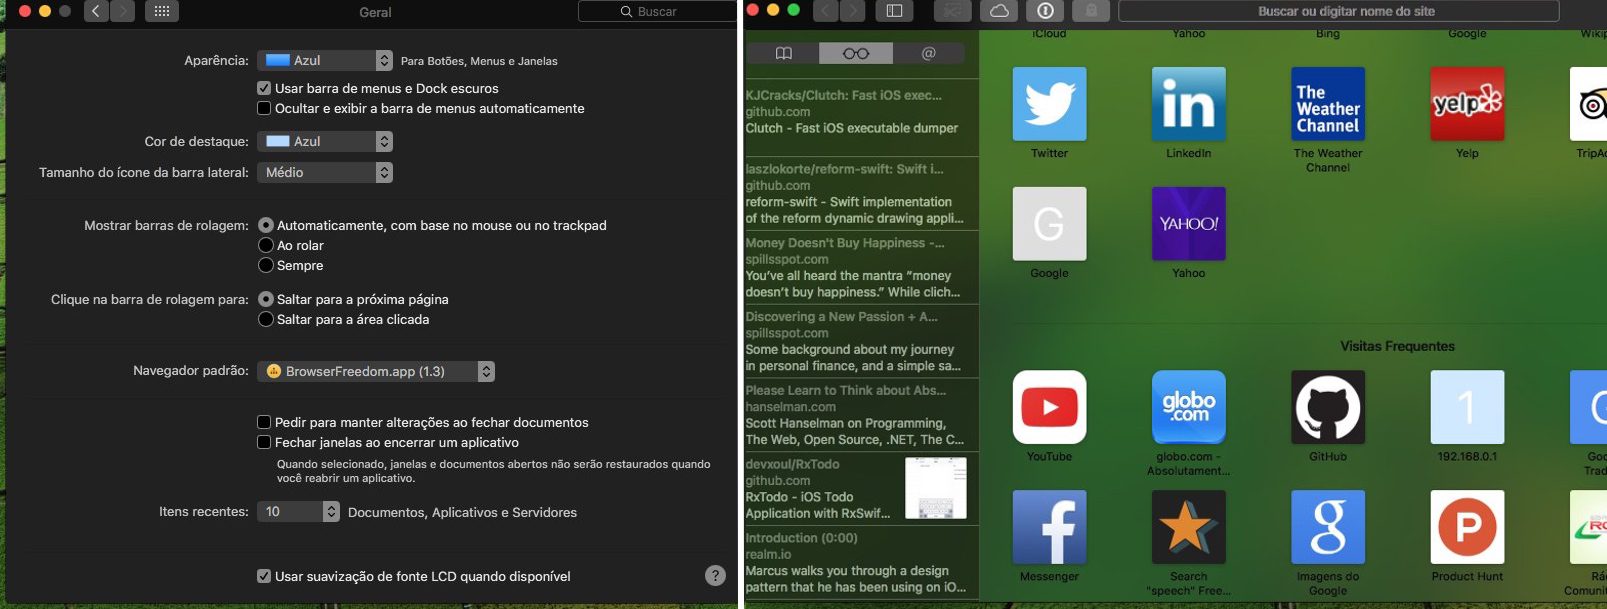Screen dimensions: 1607x609
Task: Open the Aparência dropdown
Action: pyautogui.click(x=325, y=60)
